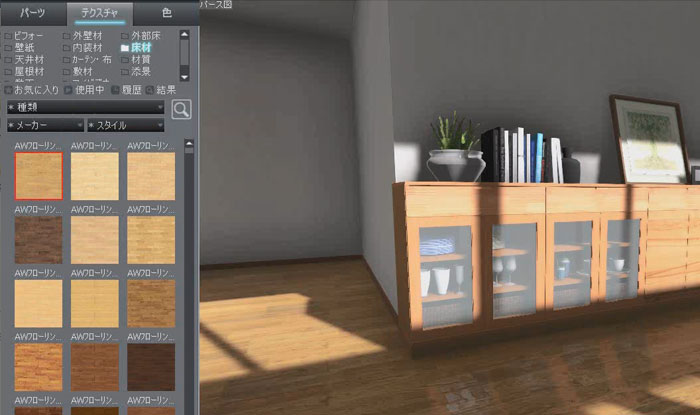Open the ビフォー texture folder
Viewport: 700px width, 415px height.
pyautogui.click(x=29, y=35)
